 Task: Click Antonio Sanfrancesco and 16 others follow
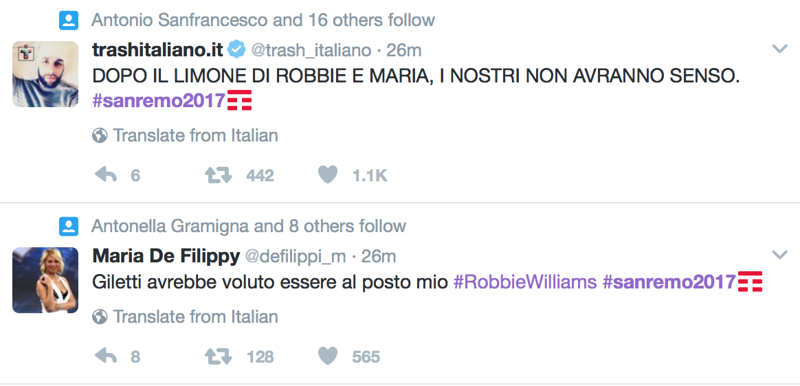coord(263,20)
